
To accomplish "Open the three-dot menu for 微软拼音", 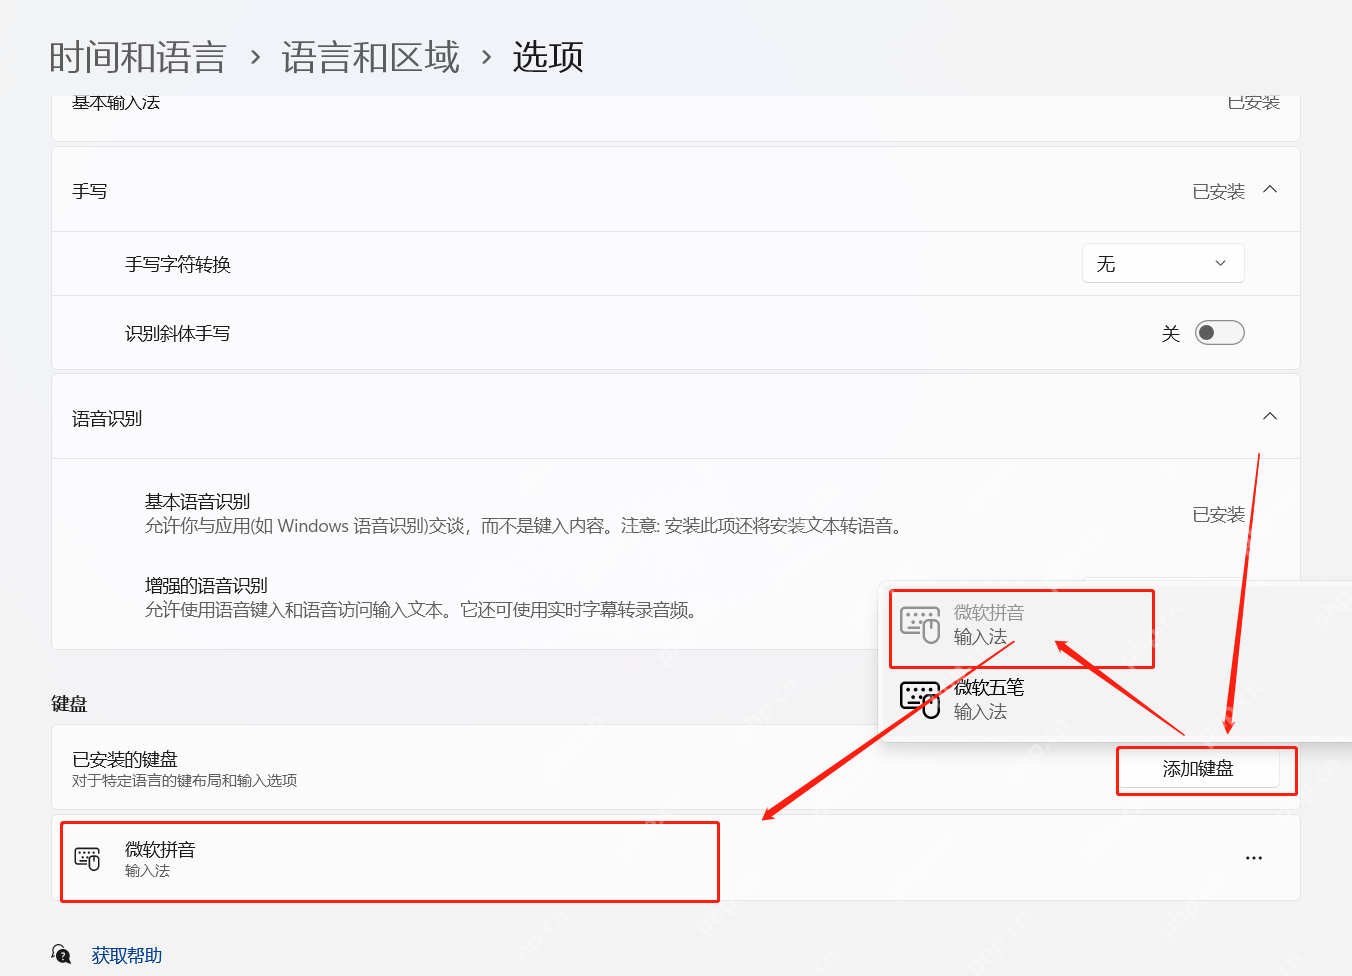I will [x=1254, y=858].
